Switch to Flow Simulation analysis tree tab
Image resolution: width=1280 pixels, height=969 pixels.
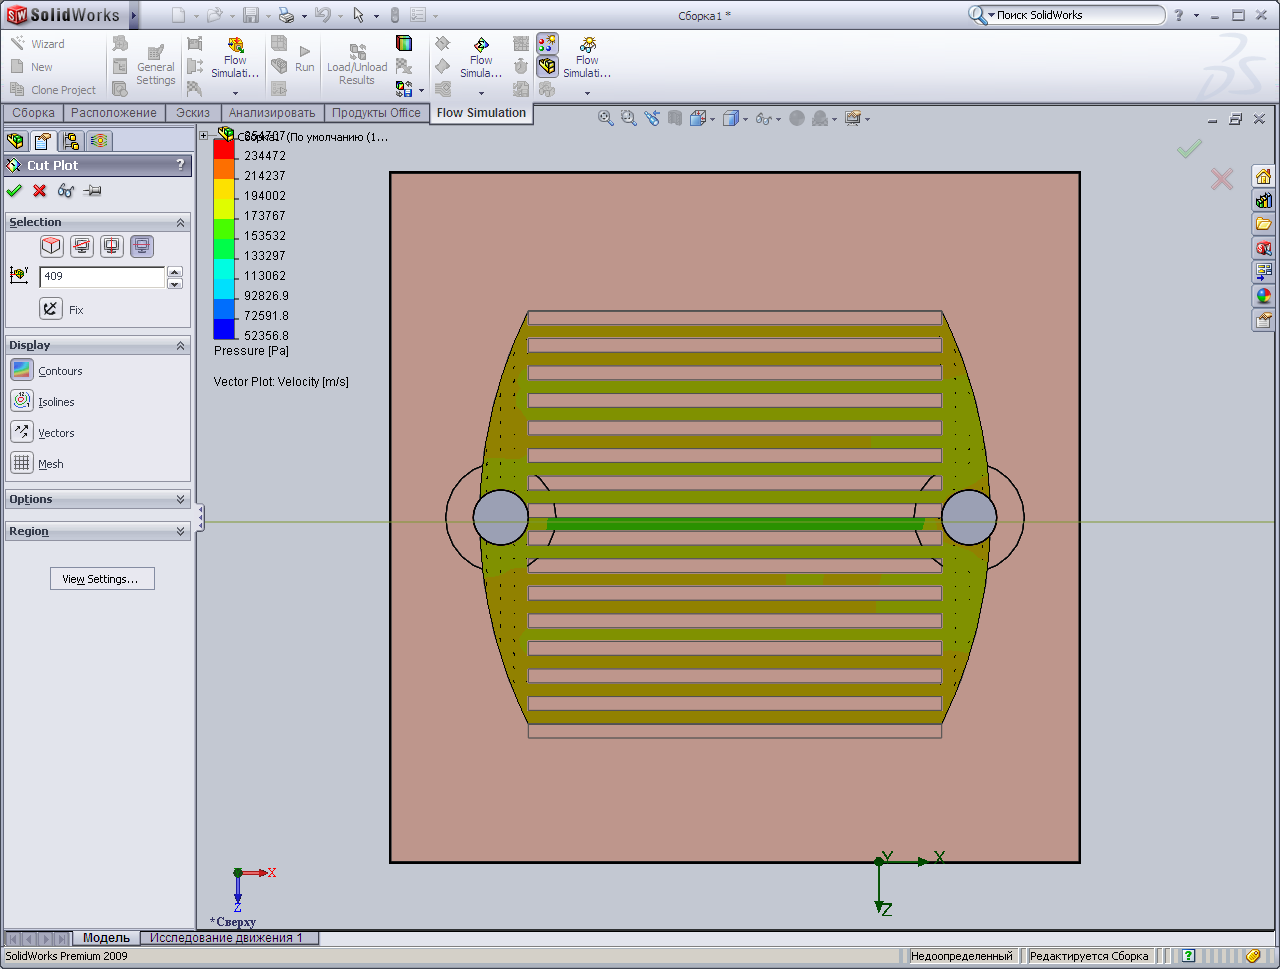click(99, 141)
